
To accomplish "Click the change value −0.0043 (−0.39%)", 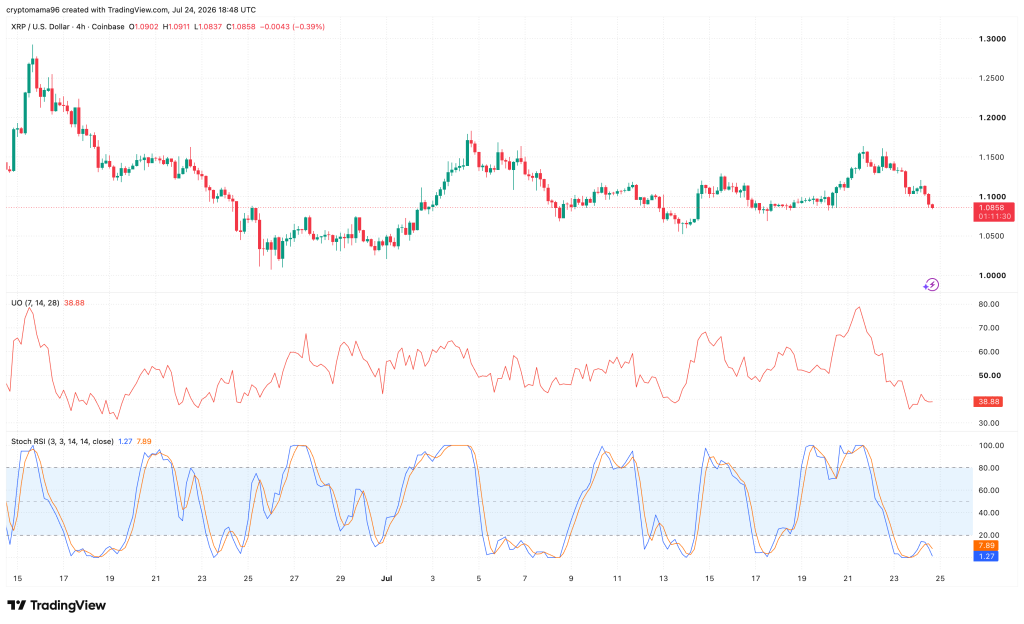I will coord(293,27).
